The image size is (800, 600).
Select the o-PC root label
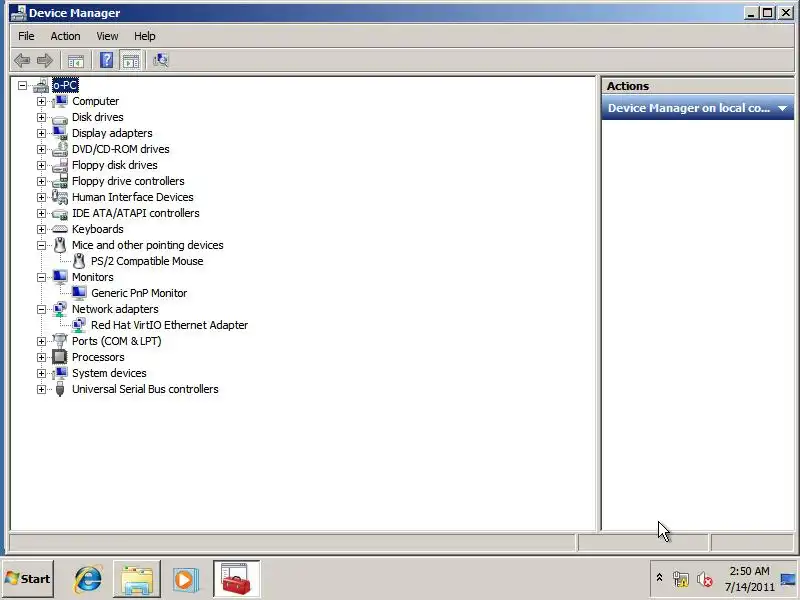coord(65,85)
